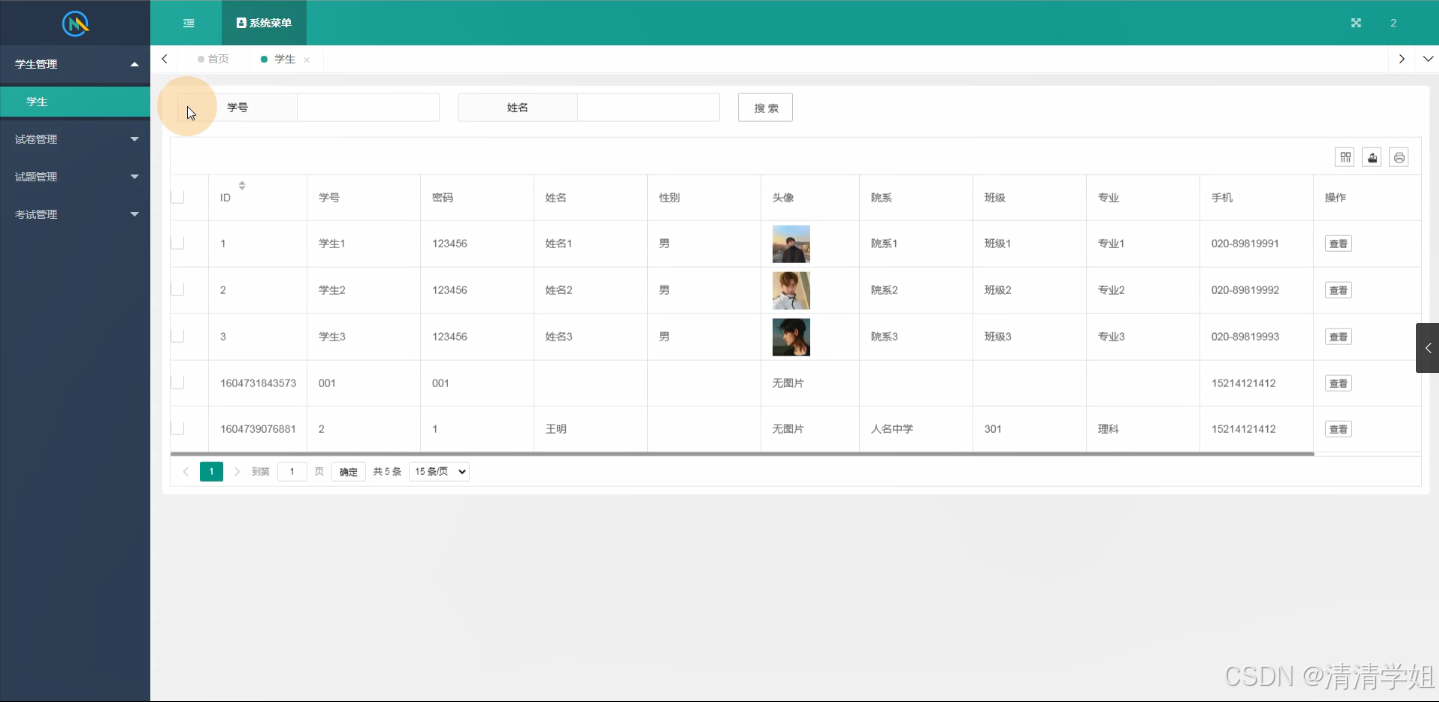This screenshot has width=1439, height=702.
Task: Switch to the 首页 tab
Action: click(x=213, y=59)
